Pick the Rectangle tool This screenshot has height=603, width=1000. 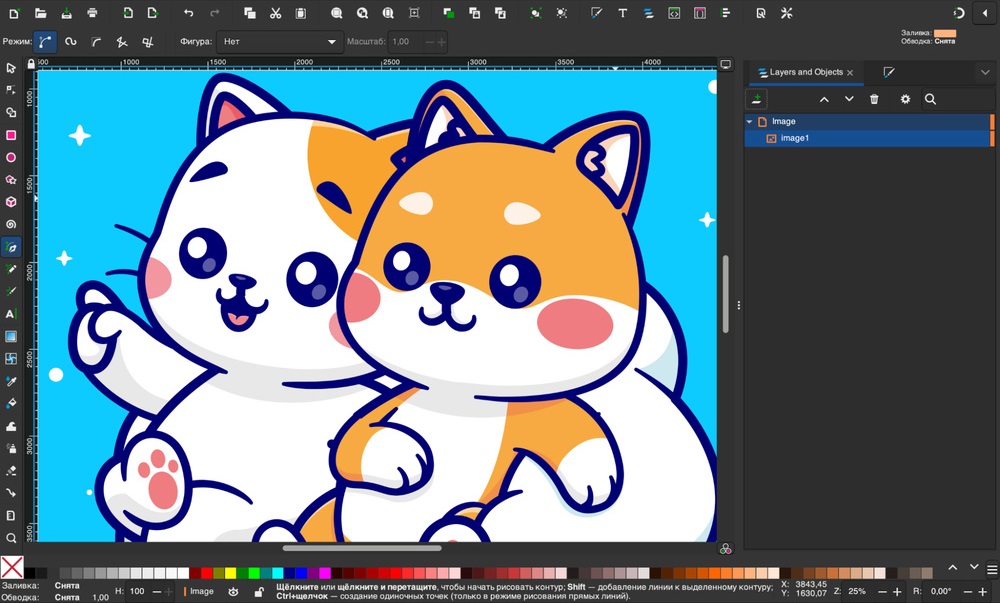tap(12, 134)
